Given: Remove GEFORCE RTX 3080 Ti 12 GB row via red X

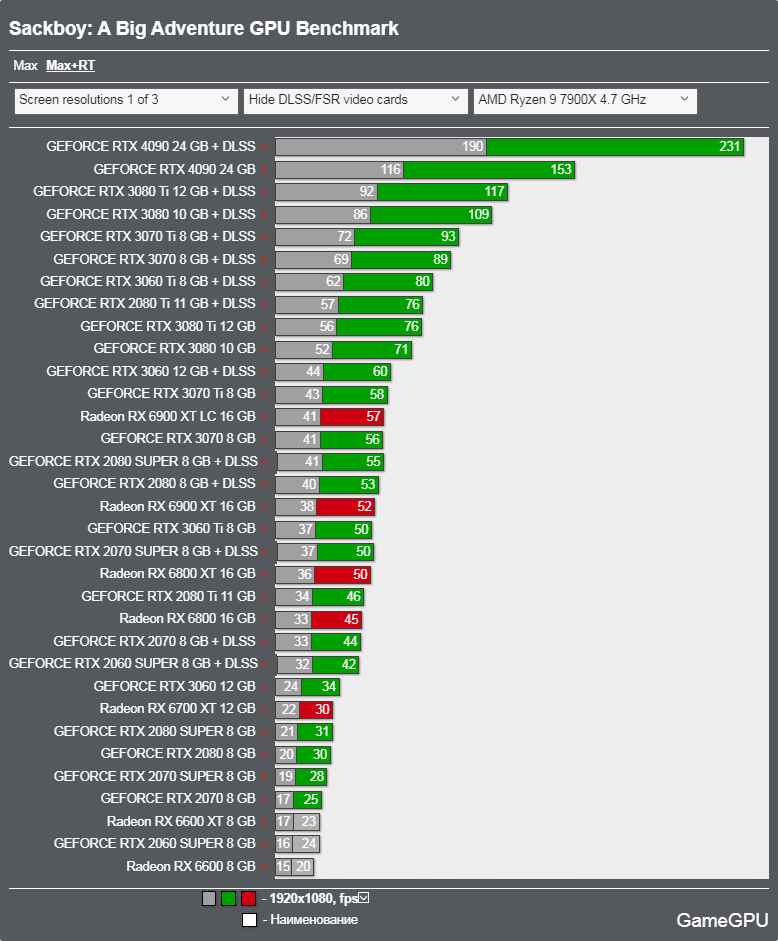Looking at the screenshot, I should 263,327.
